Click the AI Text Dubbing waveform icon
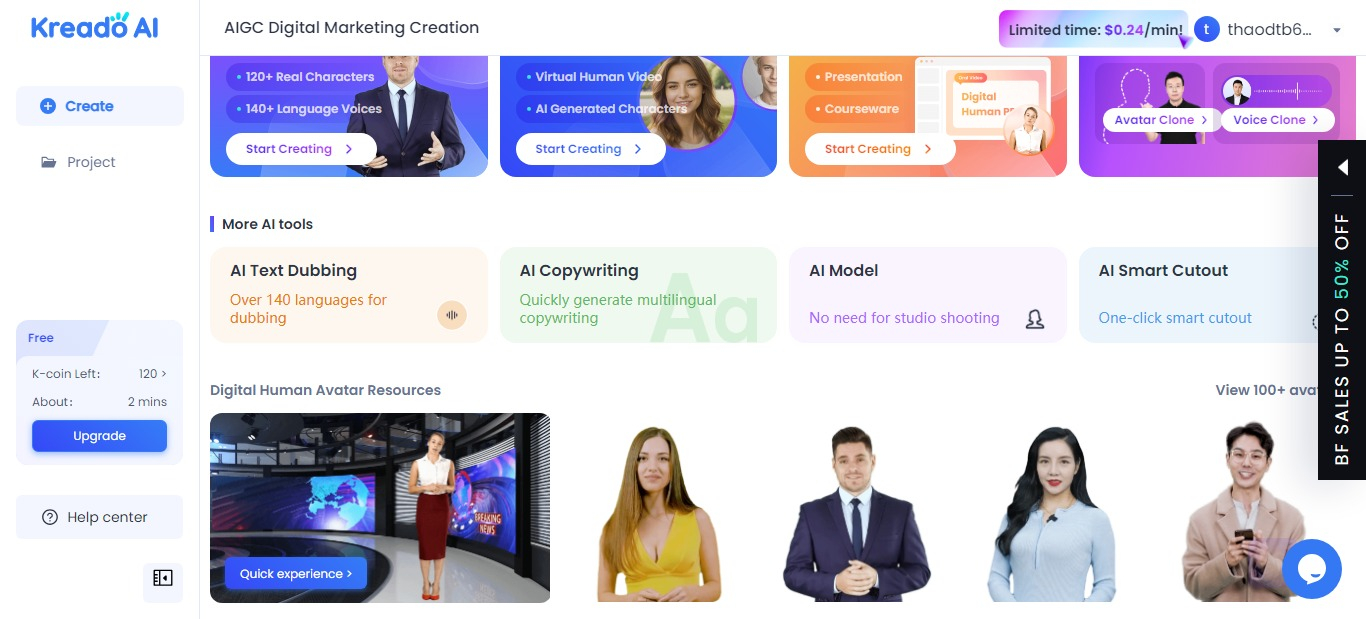The height and width of the screenshot is (619, 1366). click(452, 315)
